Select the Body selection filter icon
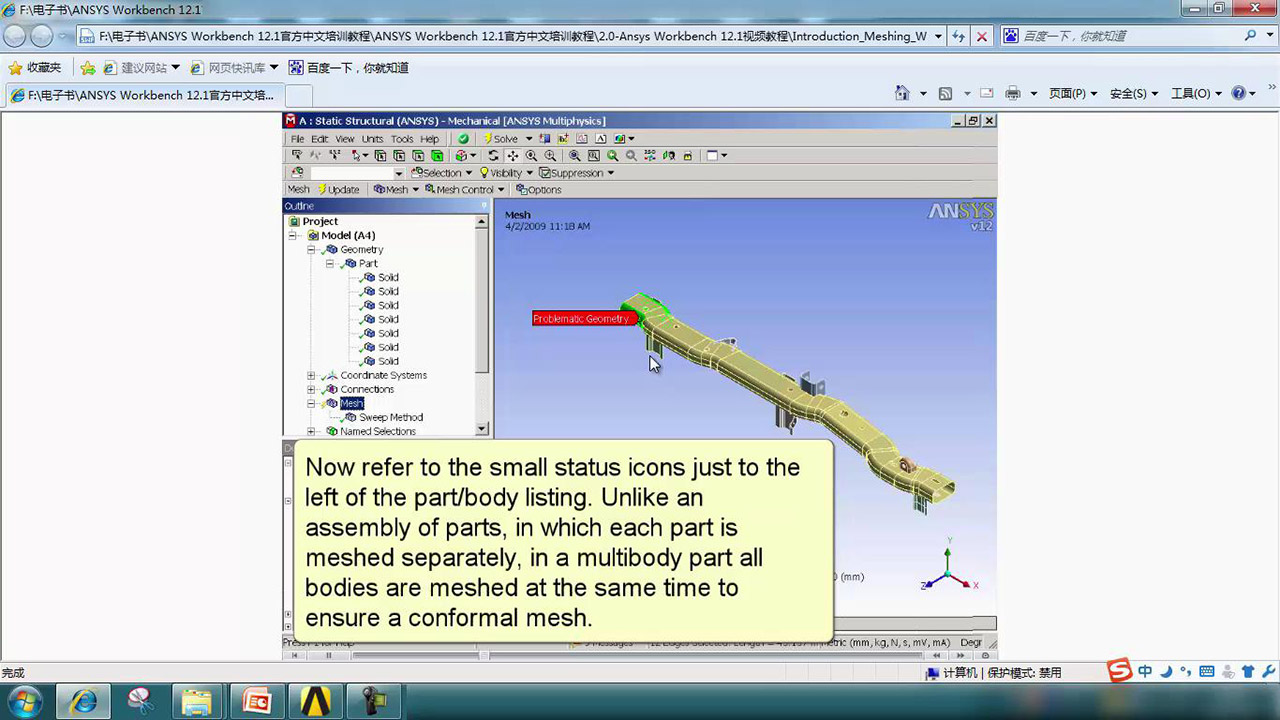The image size is (1280, 720). pyautogui.click(x=437, y=156)
